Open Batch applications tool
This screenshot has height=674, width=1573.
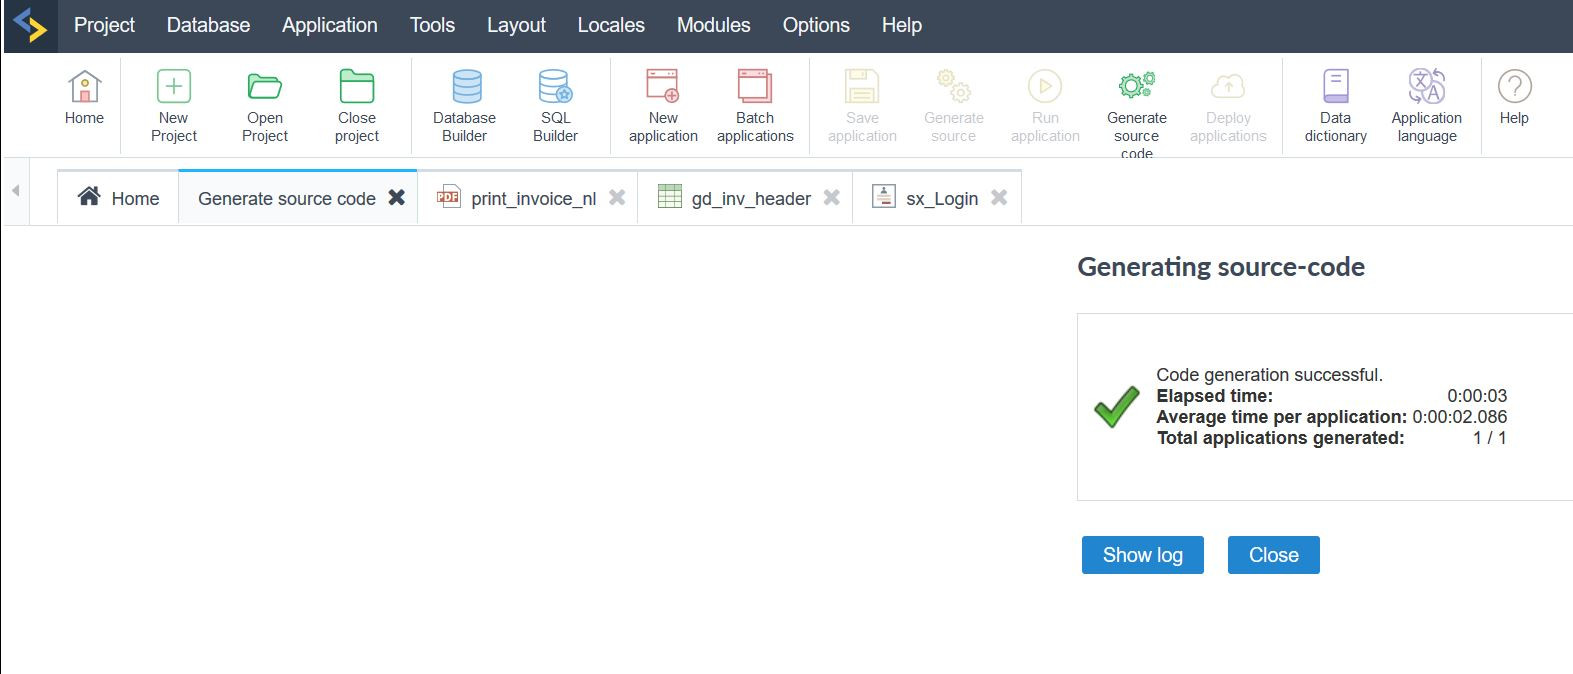(755, 107)
